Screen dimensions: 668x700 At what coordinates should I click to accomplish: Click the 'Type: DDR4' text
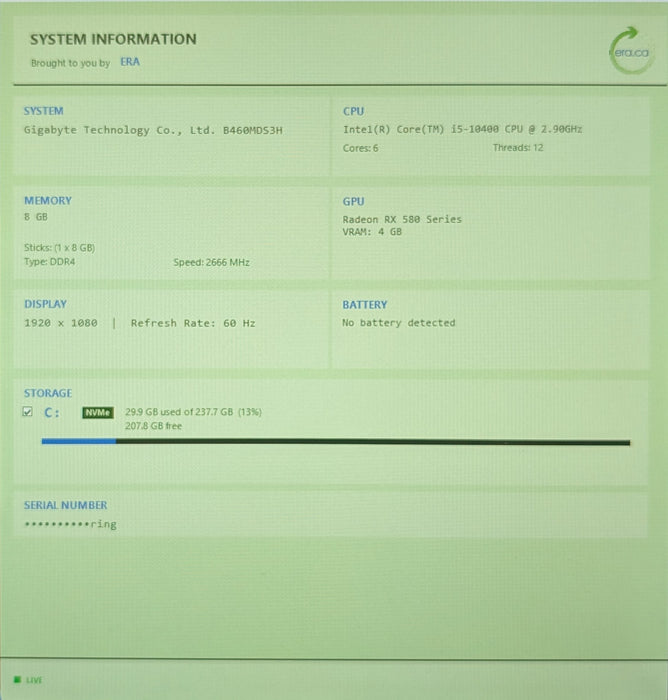50,262
